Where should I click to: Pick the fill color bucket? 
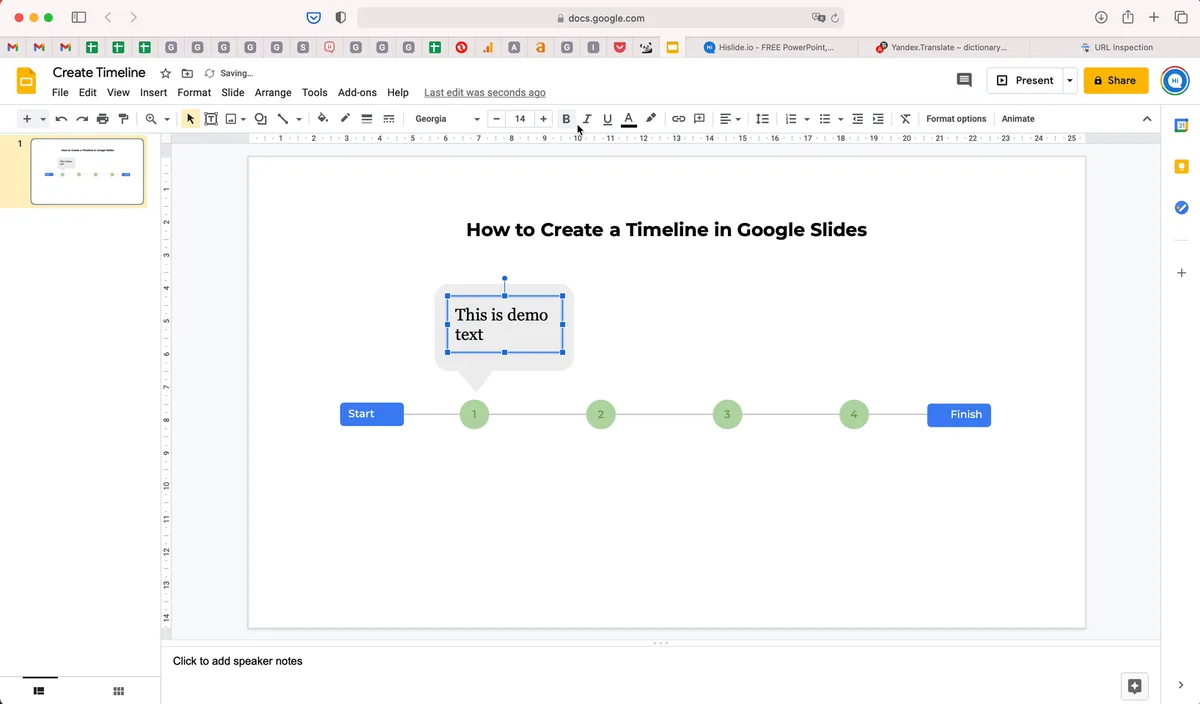[x=323, y=119]
